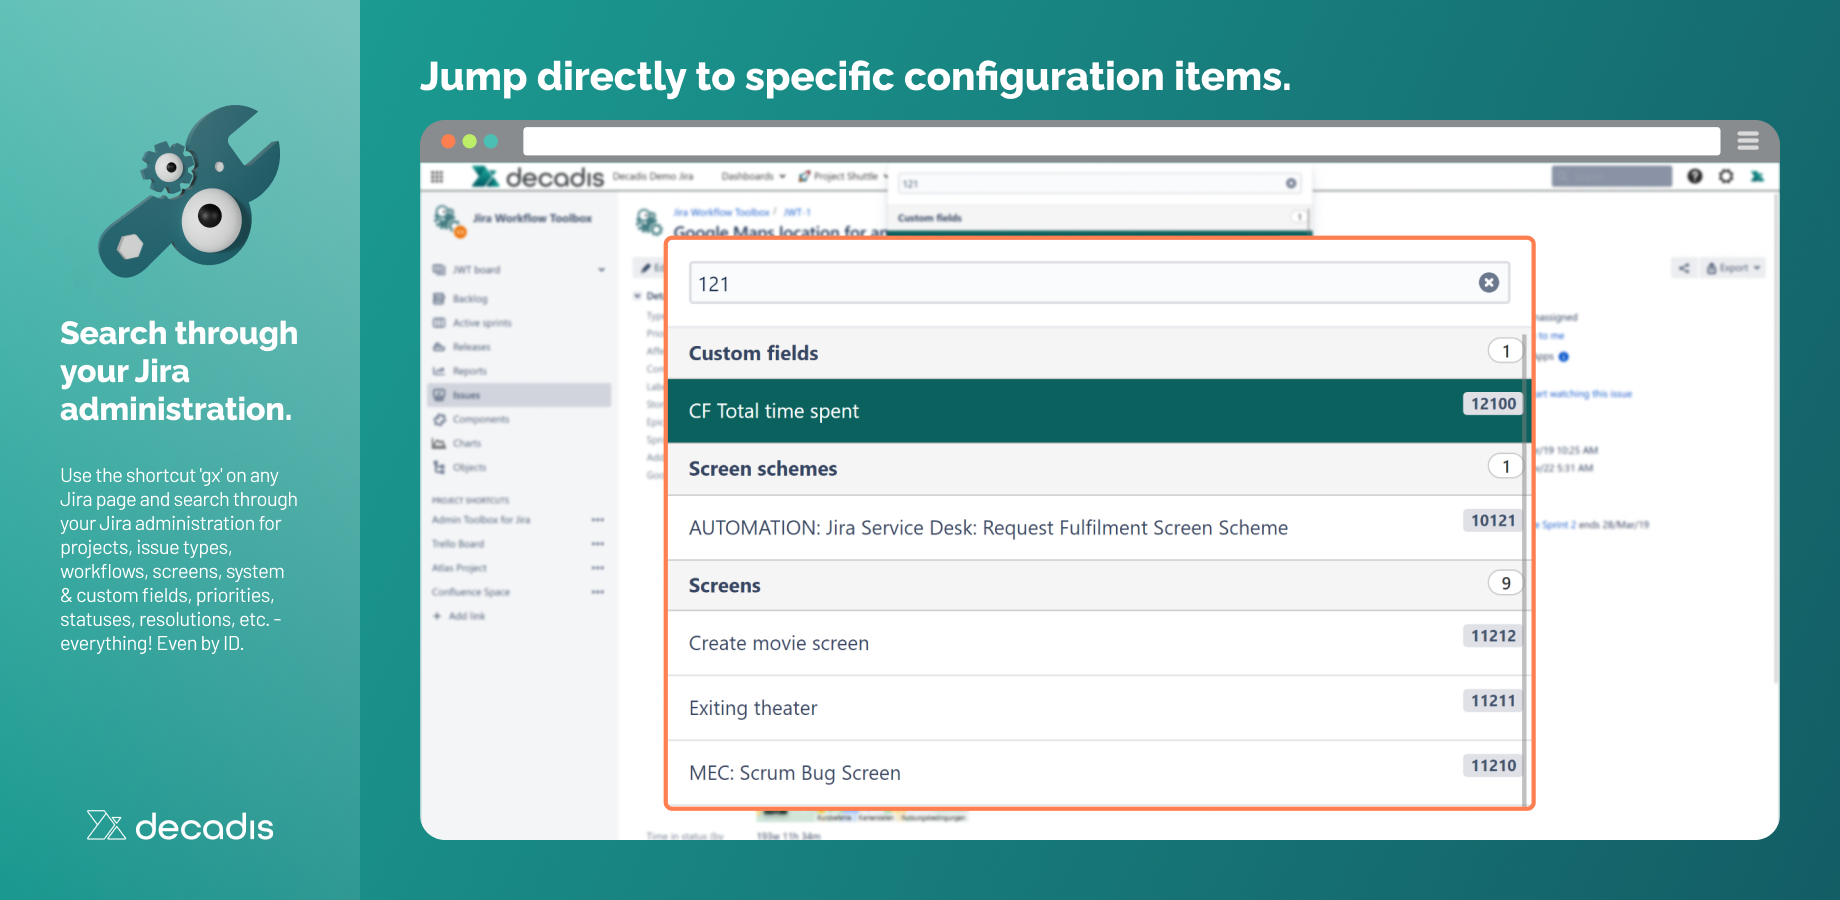Open Exiting theater screen result
This screenshot has height=900, width=1840.
(x=1093, y=708)
